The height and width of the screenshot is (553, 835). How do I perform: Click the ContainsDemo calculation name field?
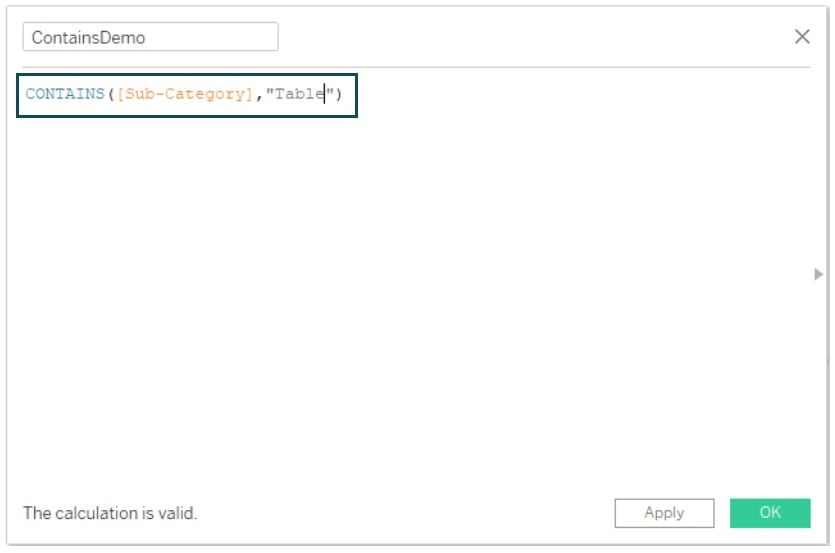[150, 37]
